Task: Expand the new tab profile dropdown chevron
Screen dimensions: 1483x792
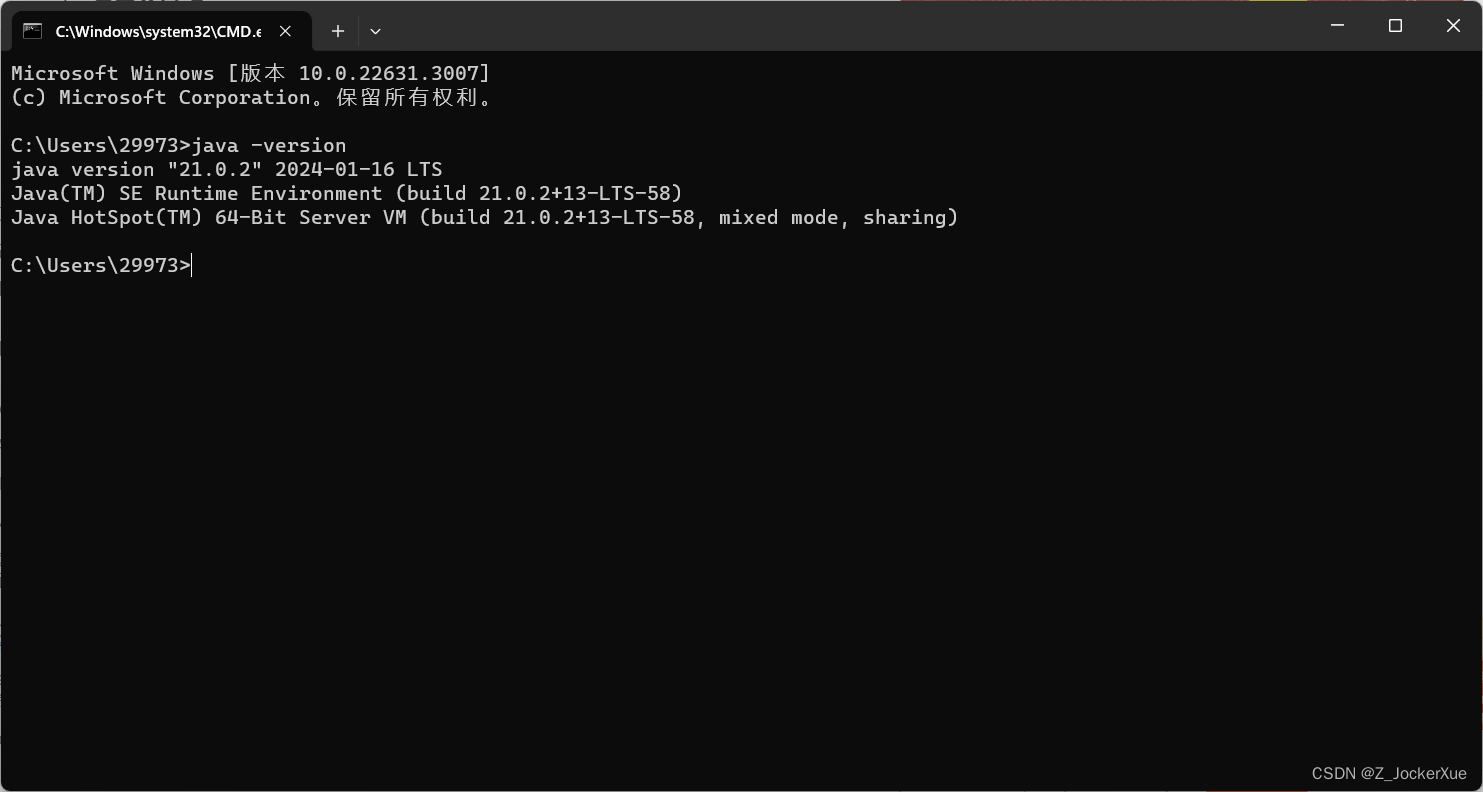Action: (x=375, y=31)
